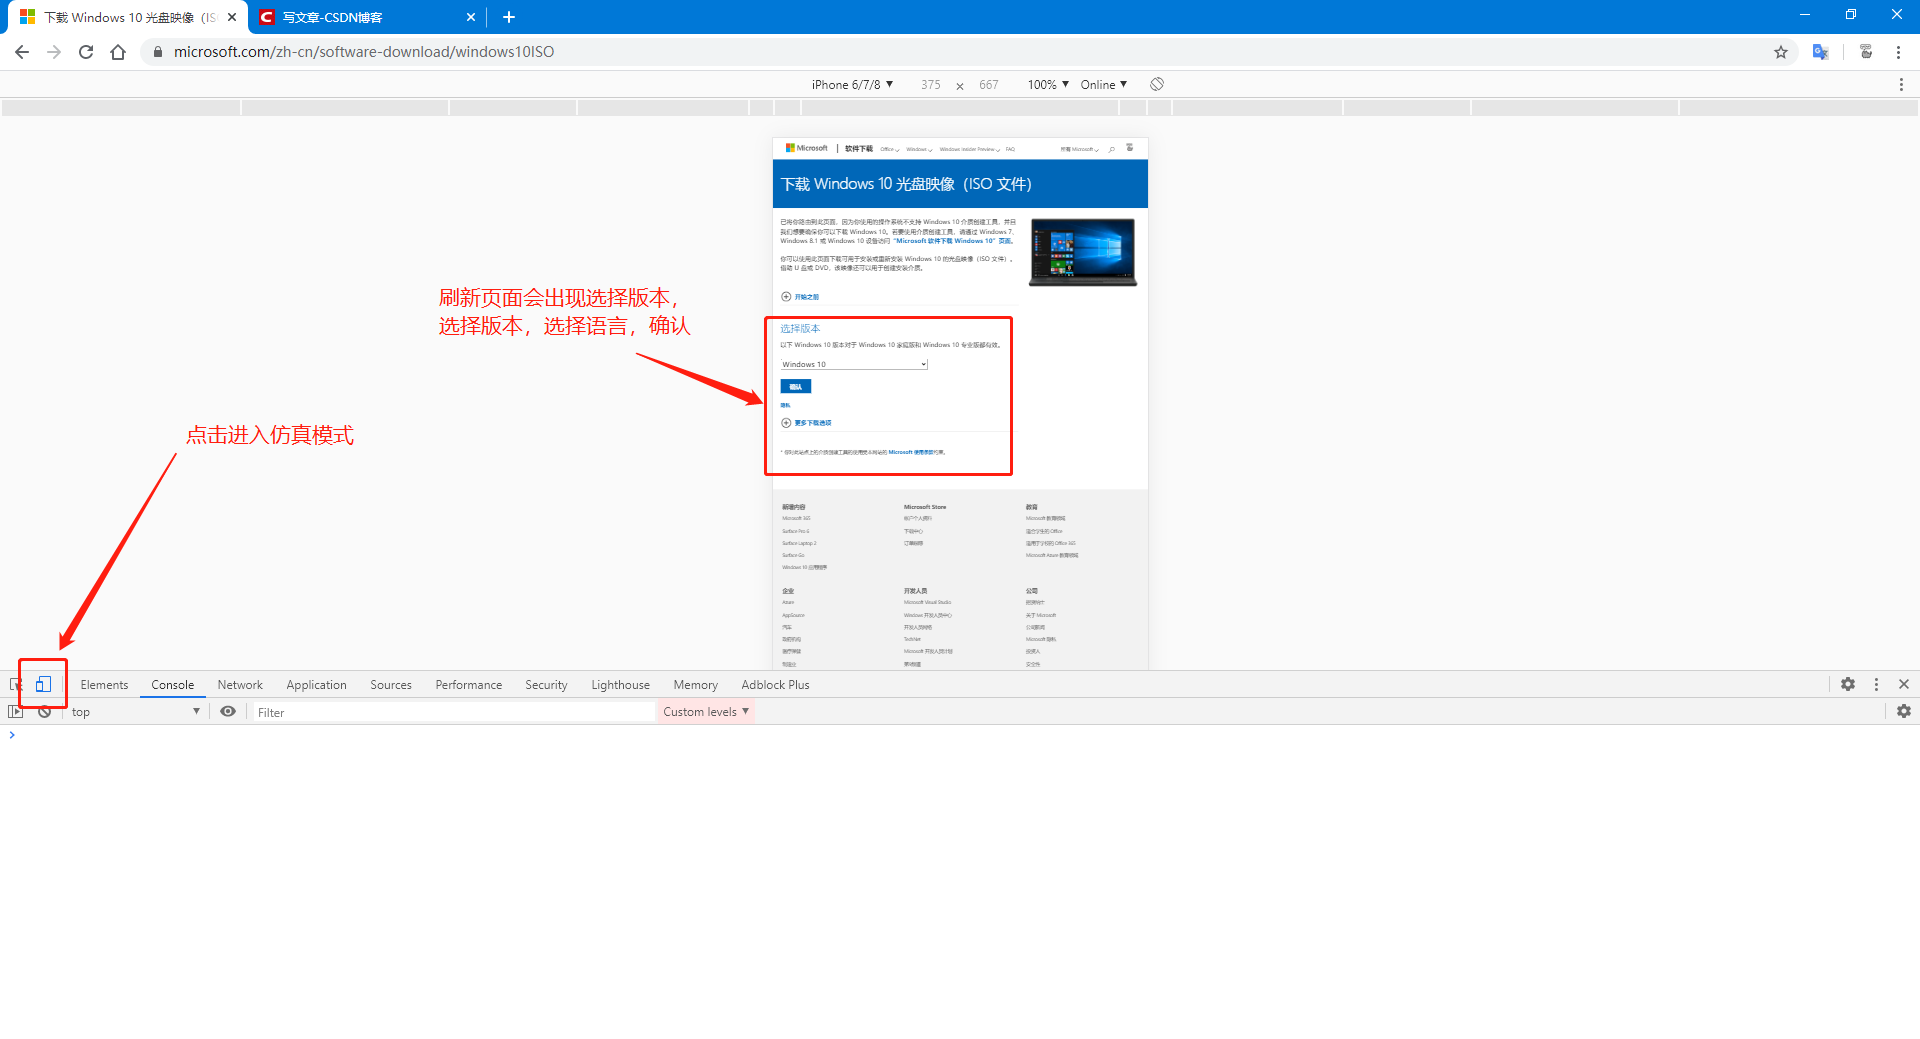
Task: Click the FAQ link in page header
Action: 1010,149
